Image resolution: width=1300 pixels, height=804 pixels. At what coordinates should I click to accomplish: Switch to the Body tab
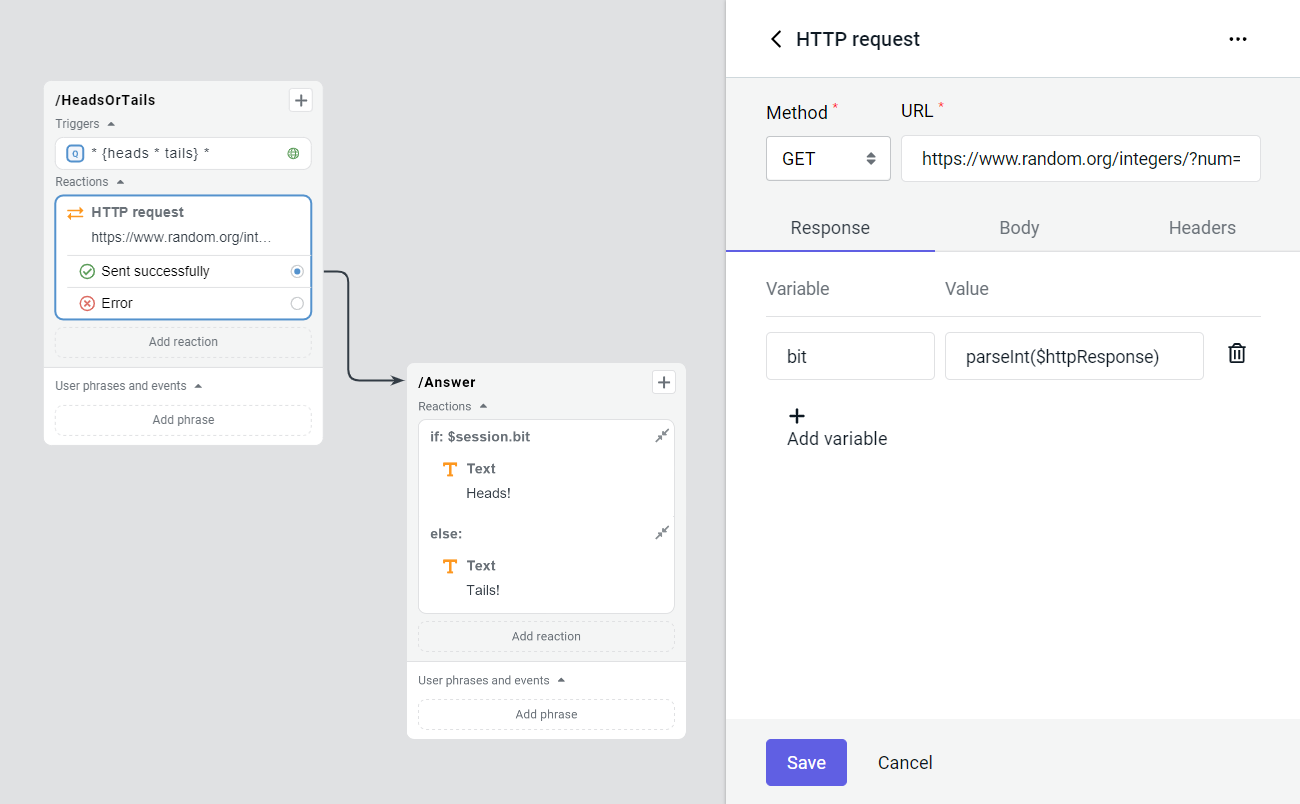click(1018, 228)
